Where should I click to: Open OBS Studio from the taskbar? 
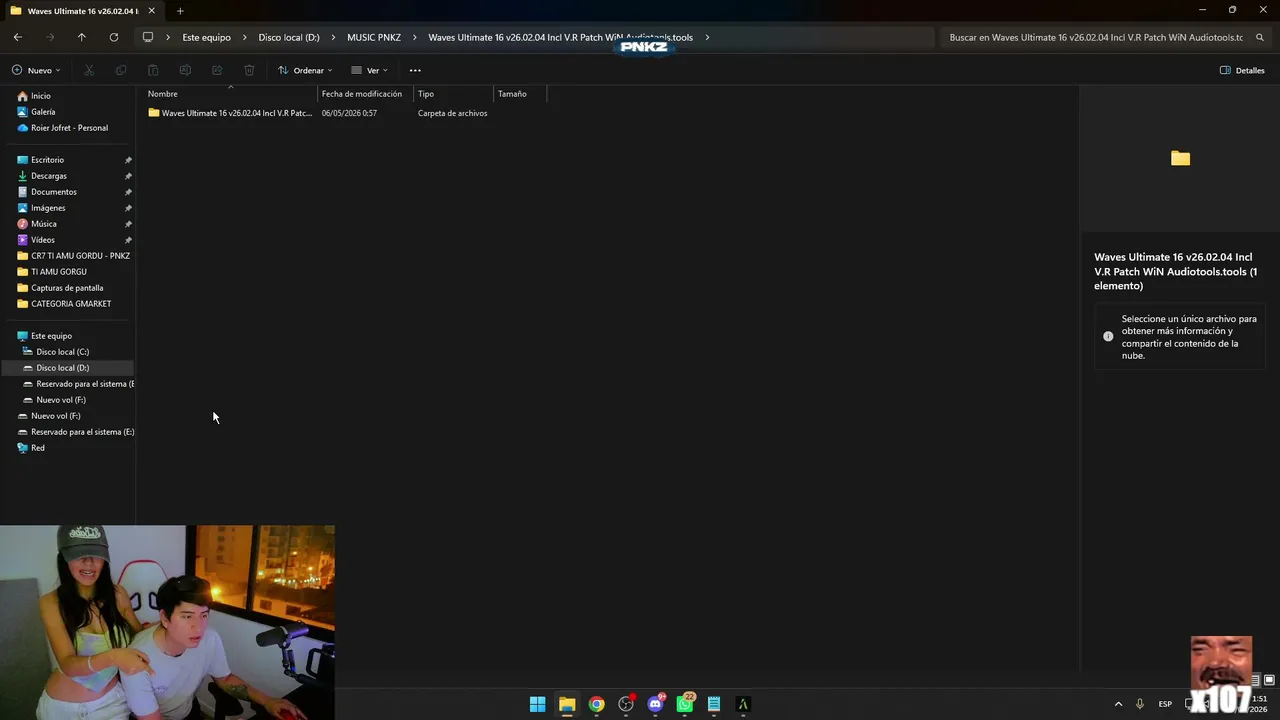point(626,704)
